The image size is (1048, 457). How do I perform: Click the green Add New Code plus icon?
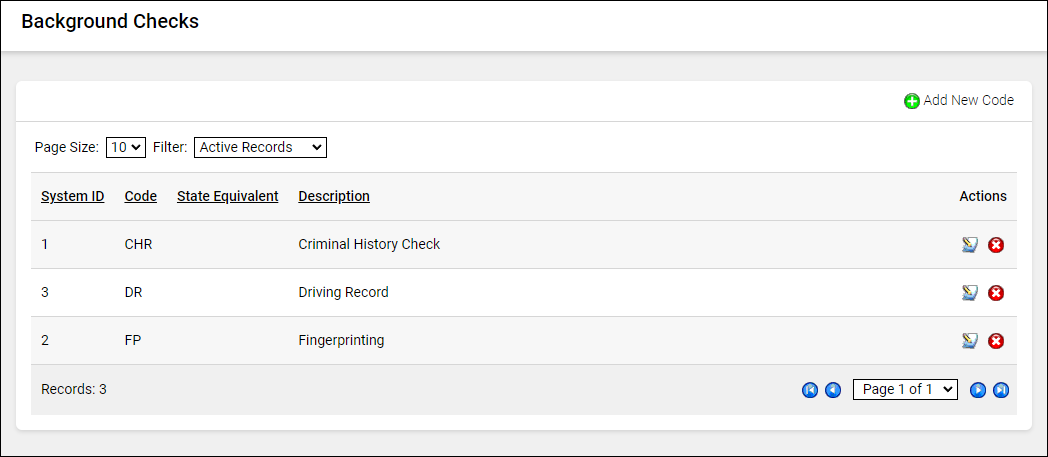(911, 101)
